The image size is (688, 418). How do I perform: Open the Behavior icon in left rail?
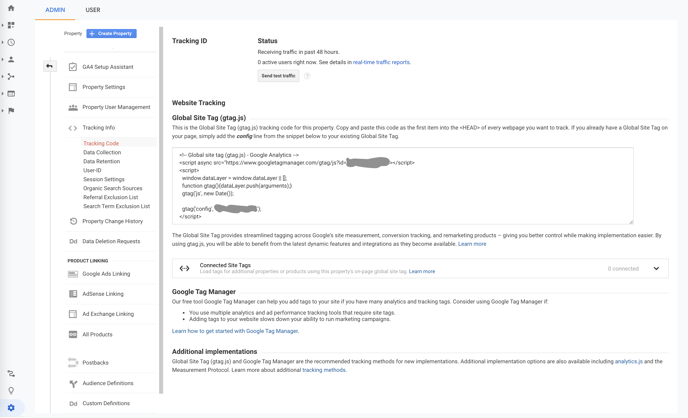(11, 93)
